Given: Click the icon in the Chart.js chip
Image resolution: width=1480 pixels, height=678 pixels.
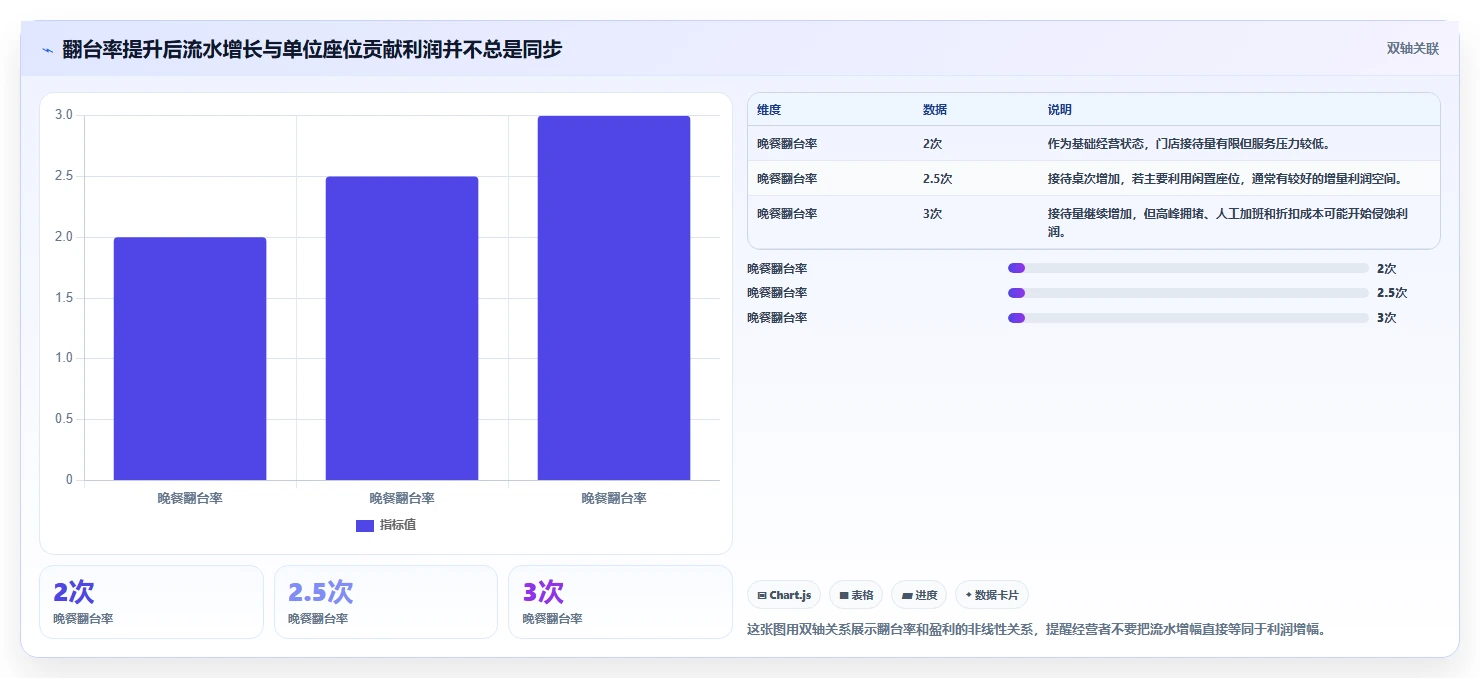Looking at the screenshot, I should pos(762,595).
